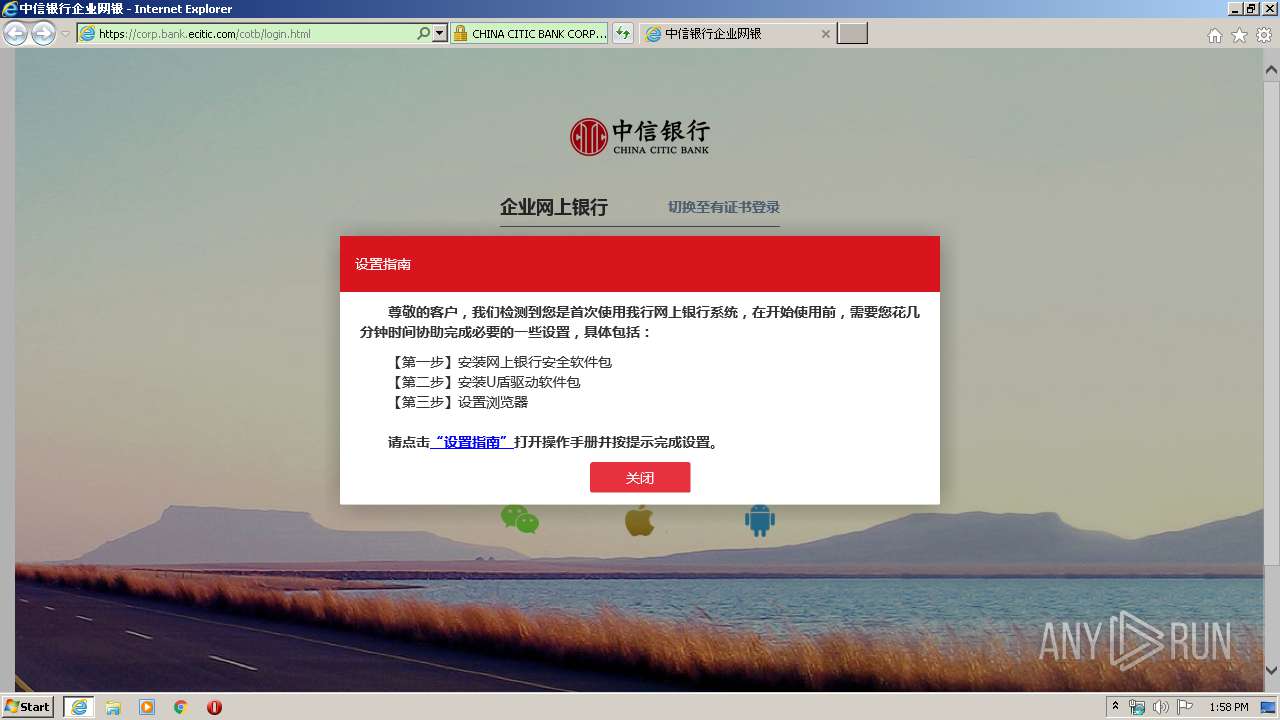Click the red 设置指南 dialog header title
The image size is (1280, 720).
(383, 264)
